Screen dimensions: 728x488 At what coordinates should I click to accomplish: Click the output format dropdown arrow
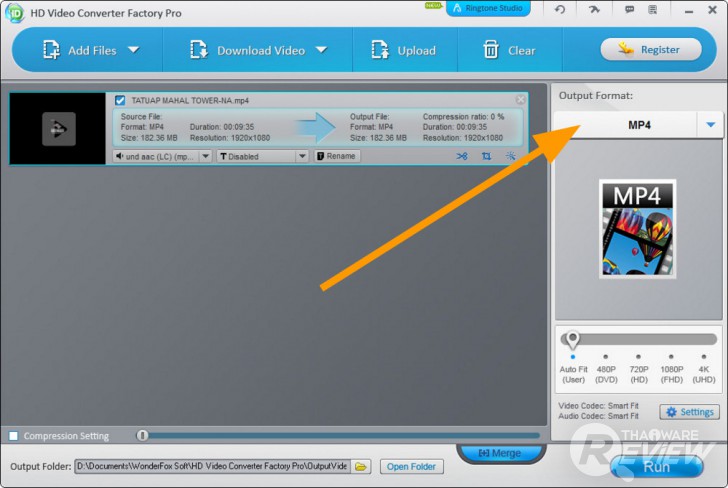[710, 125]
